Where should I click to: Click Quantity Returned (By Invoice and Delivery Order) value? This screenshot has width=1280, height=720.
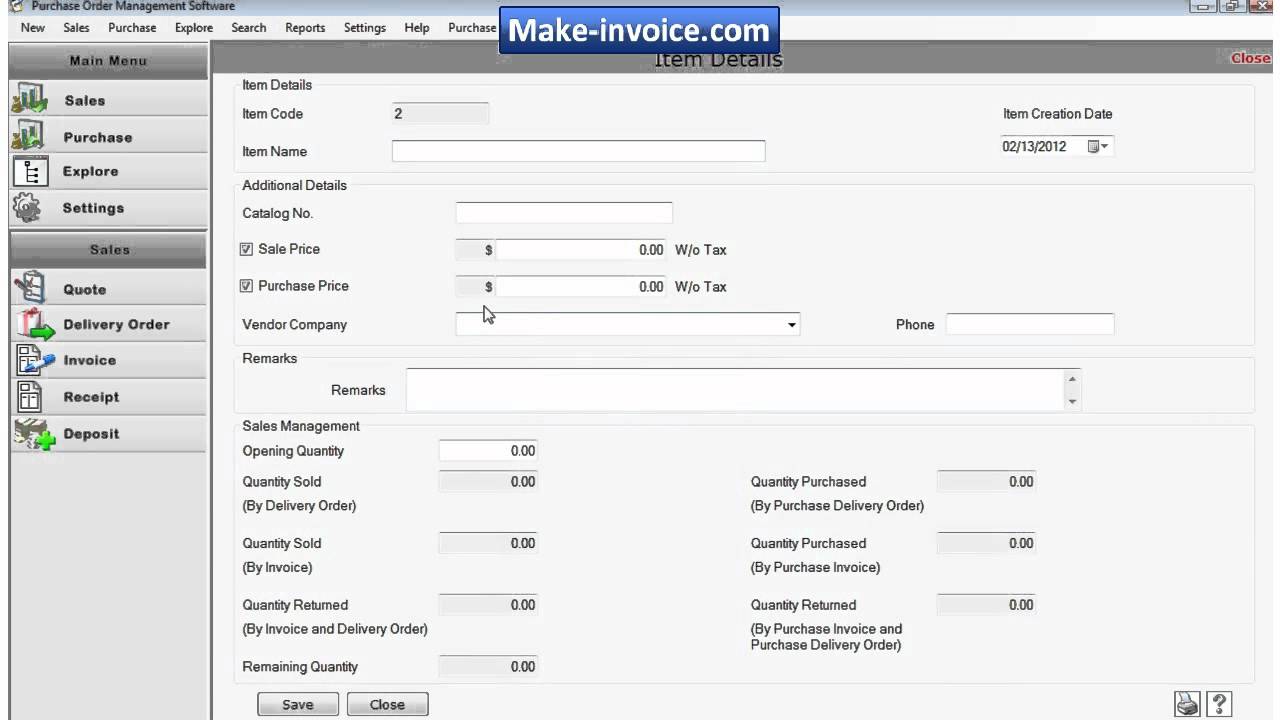click(488, 605)
